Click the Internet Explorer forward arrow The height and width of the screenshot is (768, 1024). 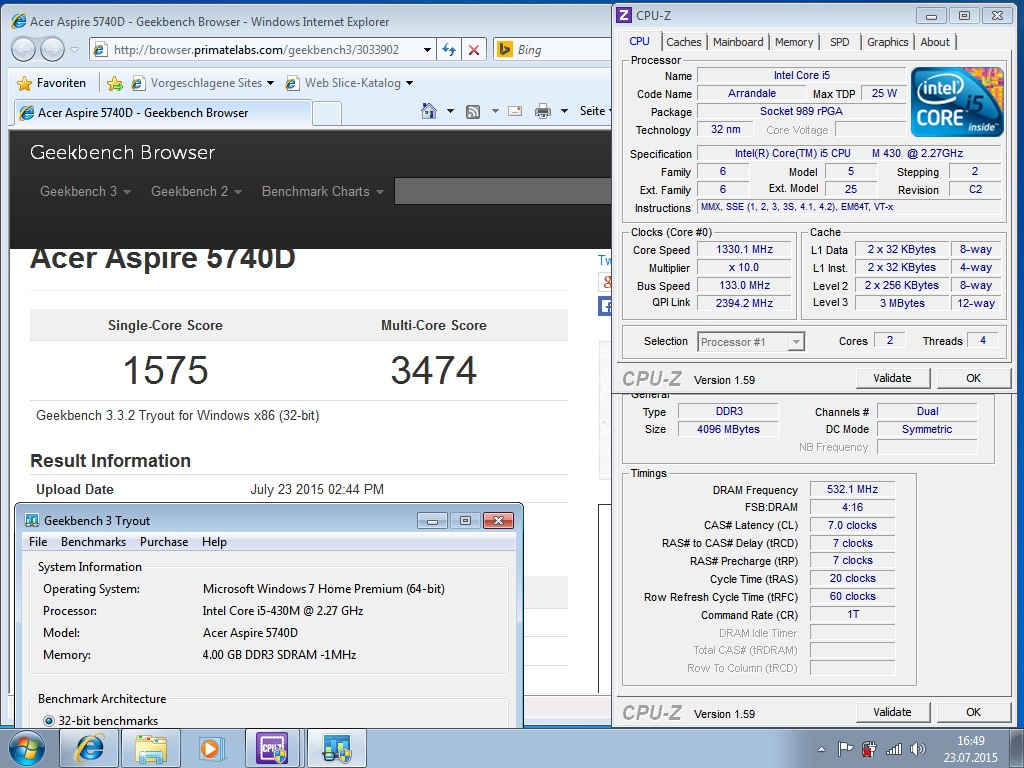pos(52,49)
